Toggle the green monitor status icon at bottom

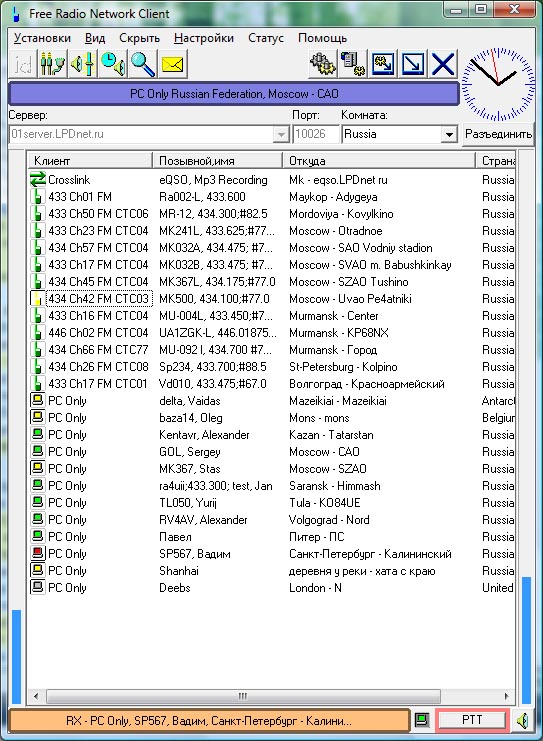click(422, 721)
